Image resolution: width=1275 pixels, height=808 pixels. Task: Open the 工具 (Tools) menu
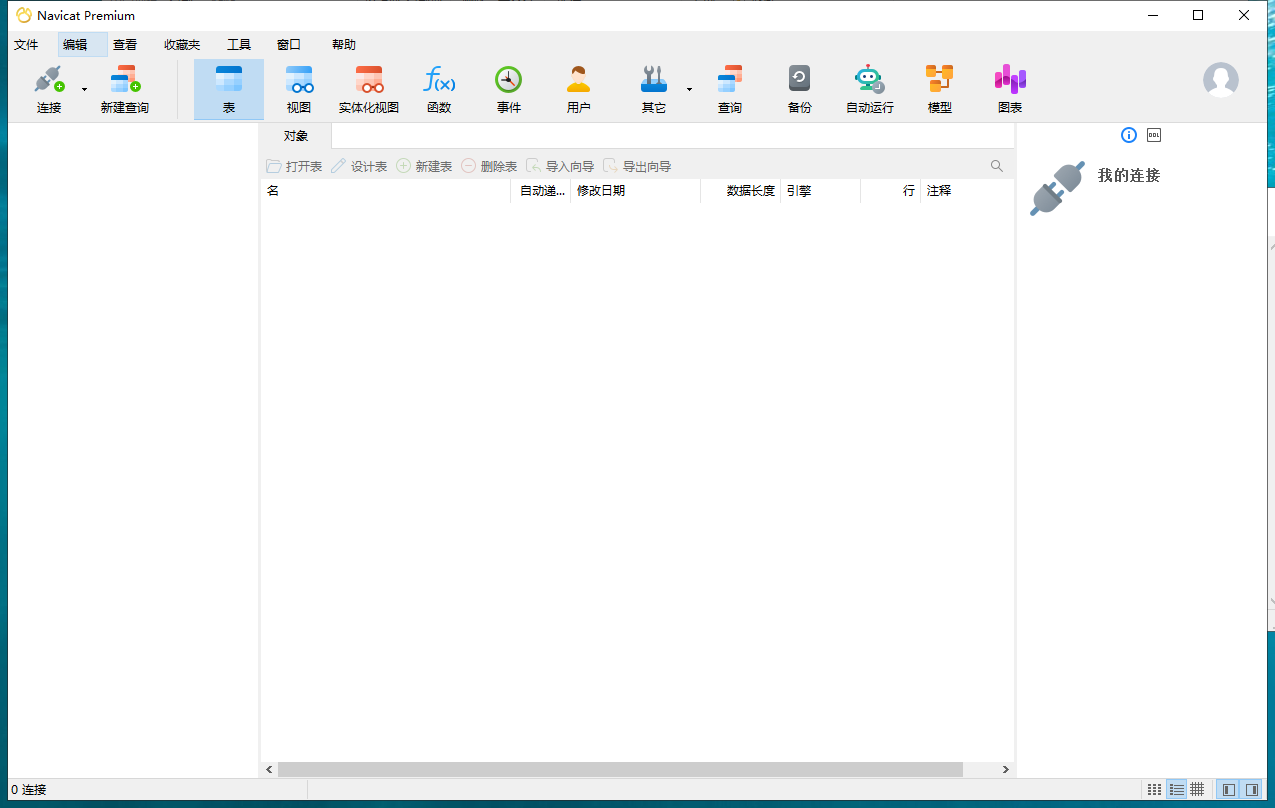[239, 45]
